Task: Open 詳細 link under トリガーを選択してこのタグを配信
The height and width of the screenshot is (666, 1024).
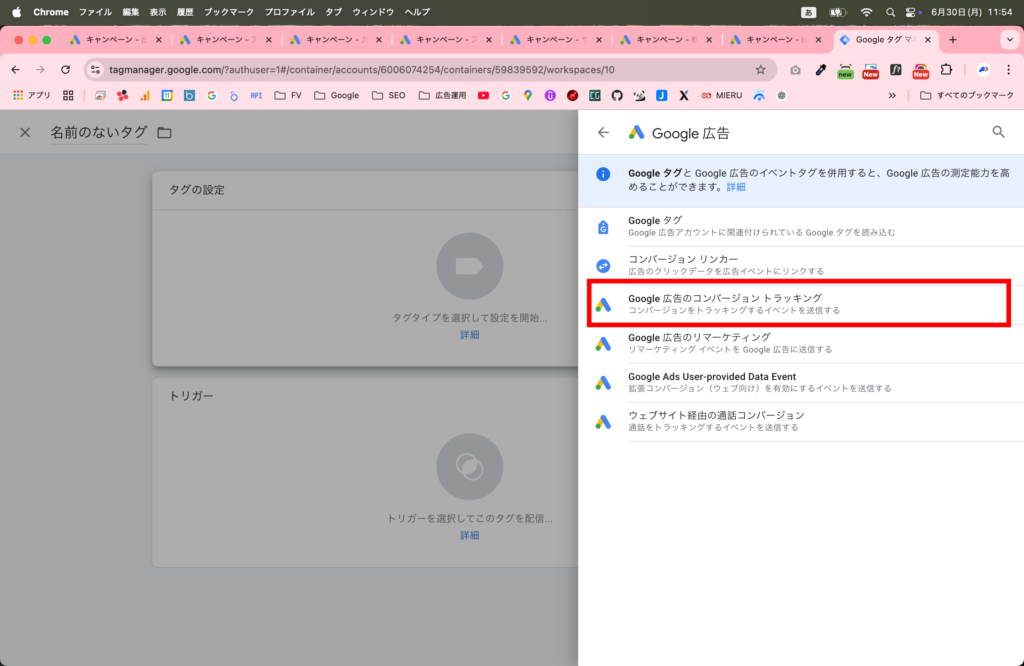Action: (470, 535)
